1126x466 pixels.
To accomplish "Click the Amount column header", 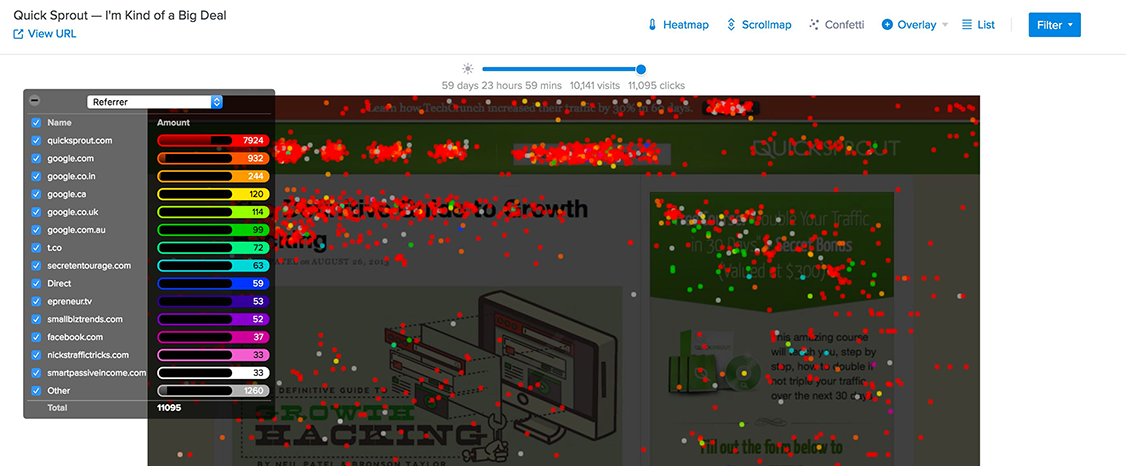I will pos(173,123).
